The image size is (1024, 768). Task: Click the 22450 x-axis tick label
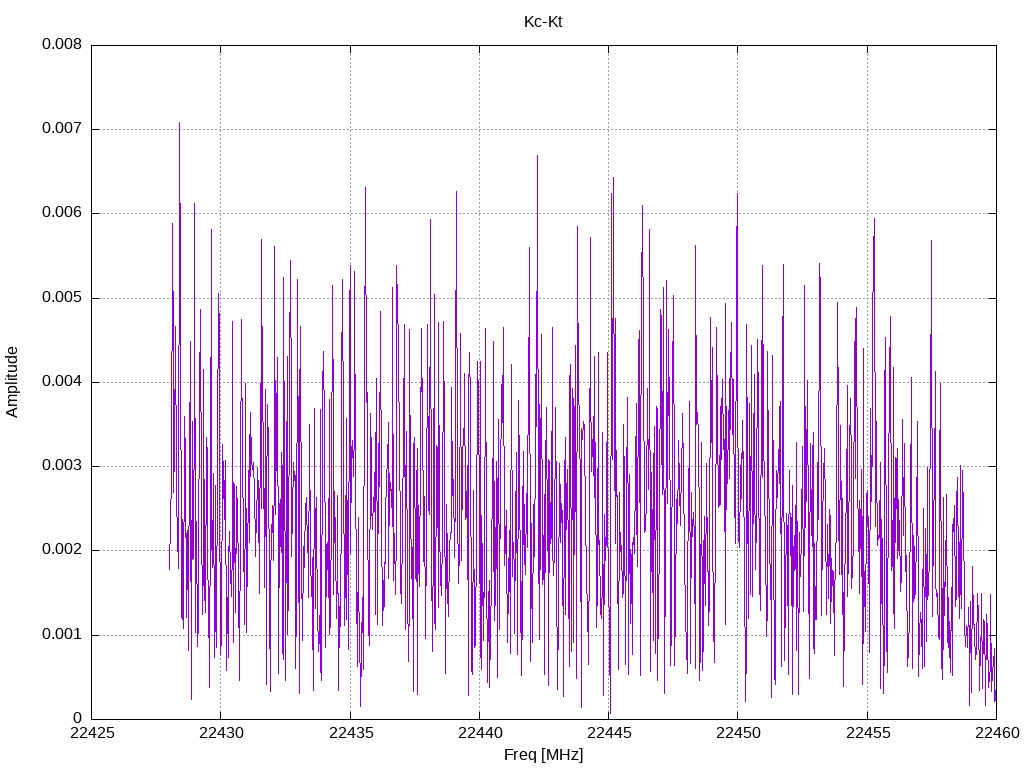738,733
